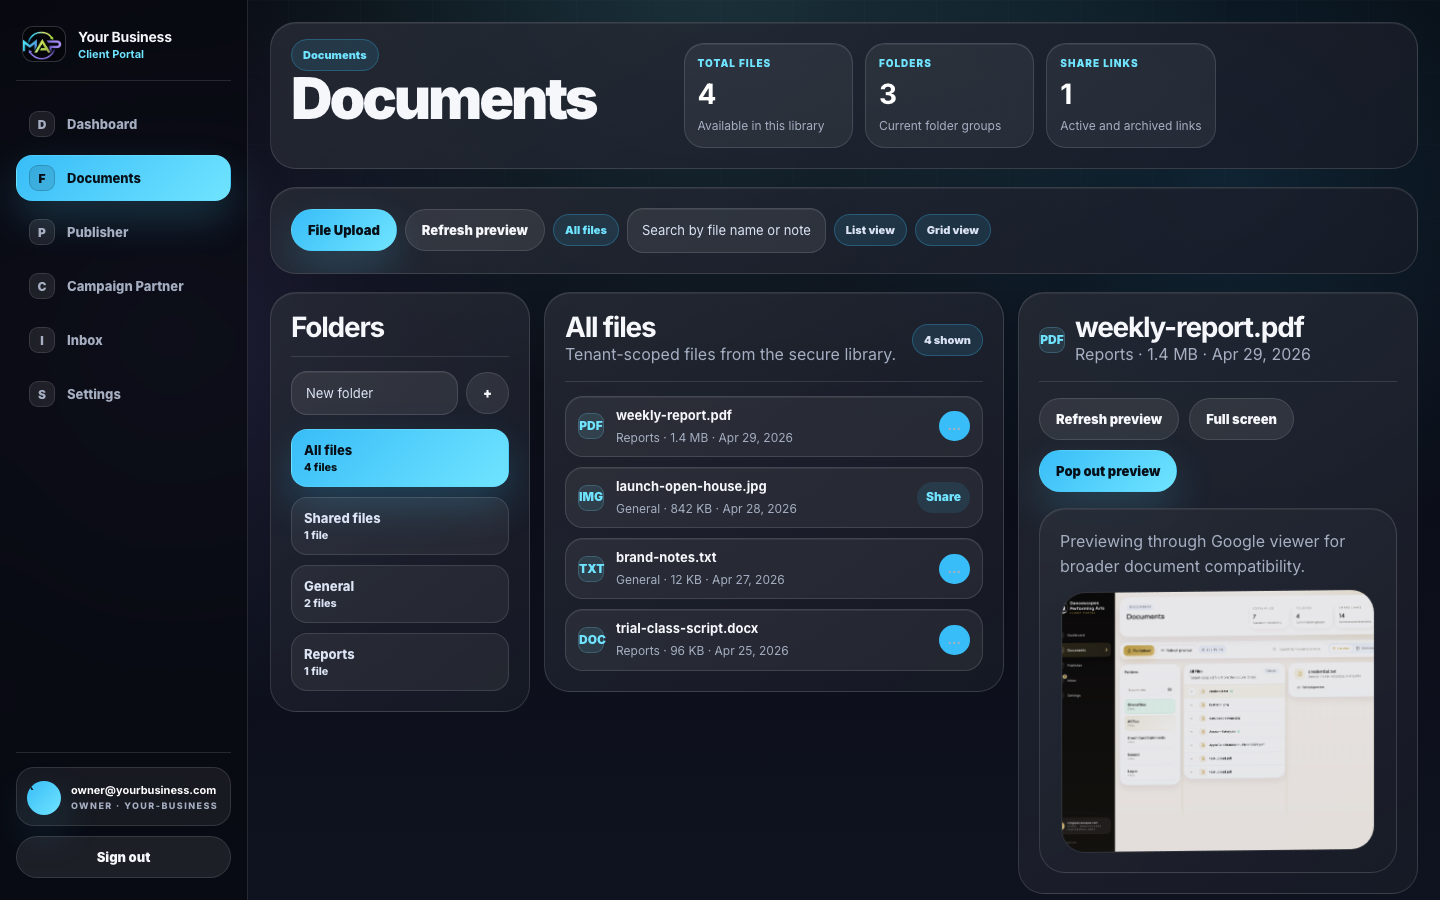Image resolution: width=1440 pixels, height=900 pixels.
Task: Click the PDF icon beside weekly-report.pdf
Action: pyautogui.click(x=590, y=426)
